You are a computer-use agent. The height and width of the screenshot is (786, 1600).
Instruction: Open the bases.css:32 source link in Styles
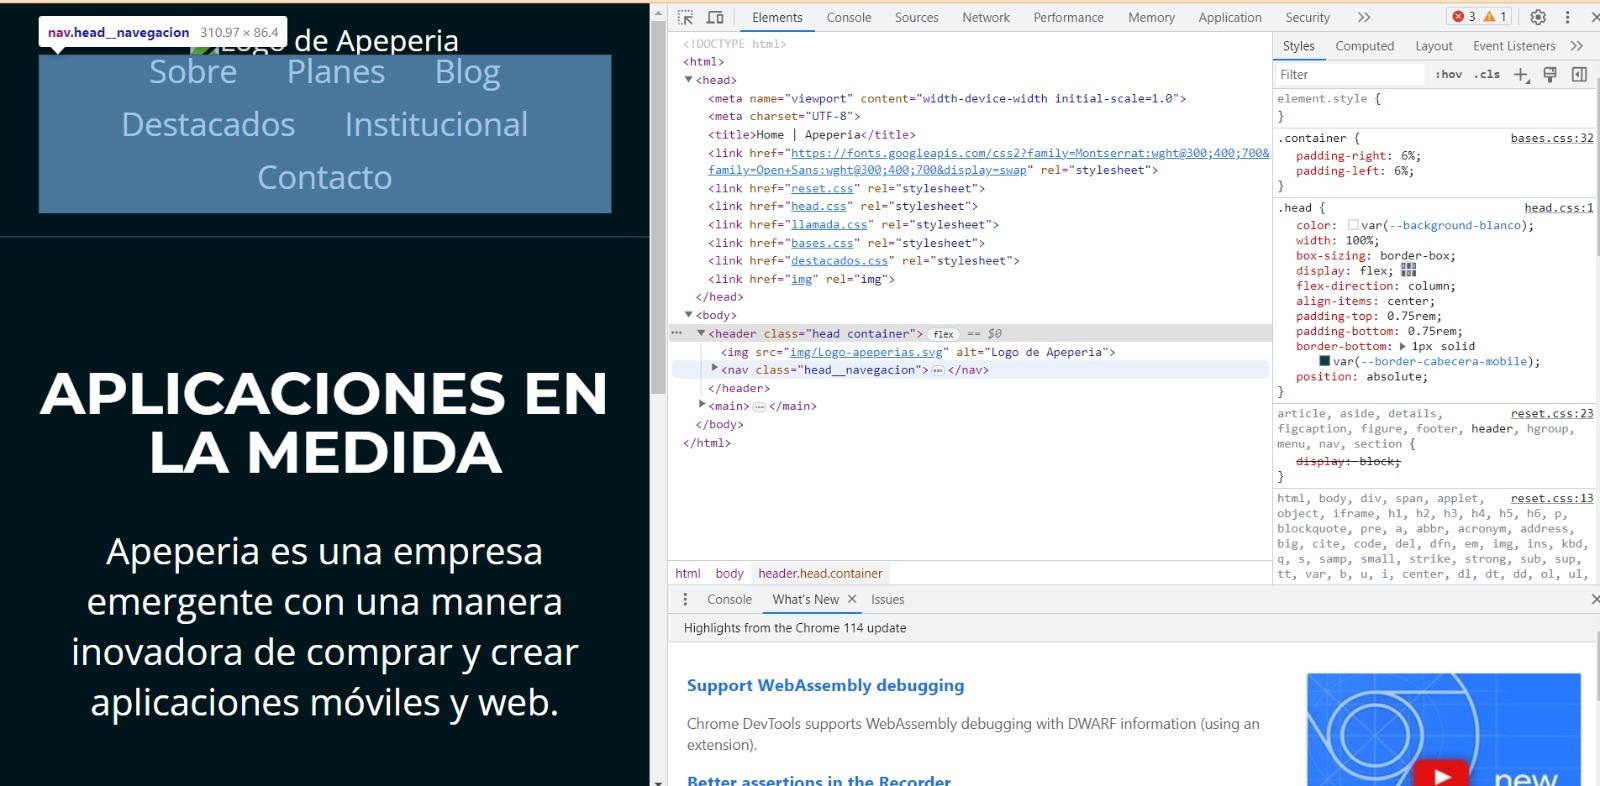1552,138
